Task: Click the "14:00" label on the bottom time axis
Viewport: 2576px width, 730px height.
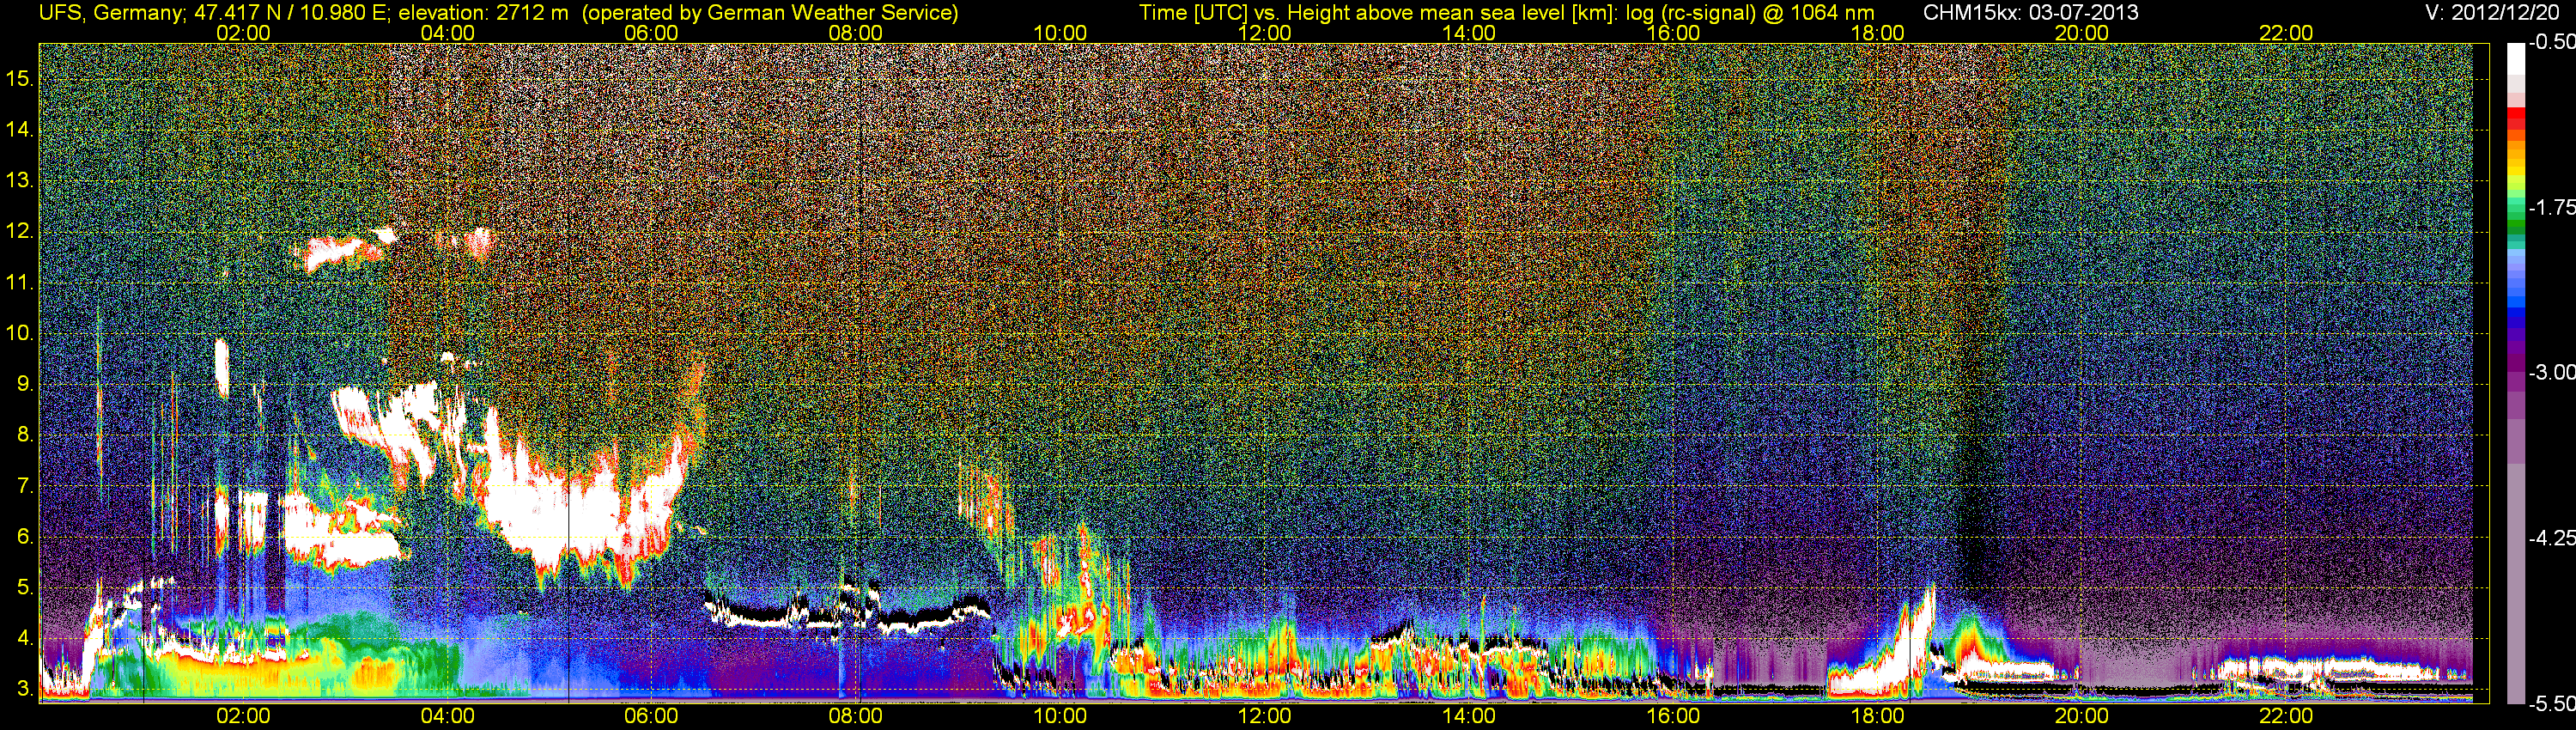Action: (1469, 716)
